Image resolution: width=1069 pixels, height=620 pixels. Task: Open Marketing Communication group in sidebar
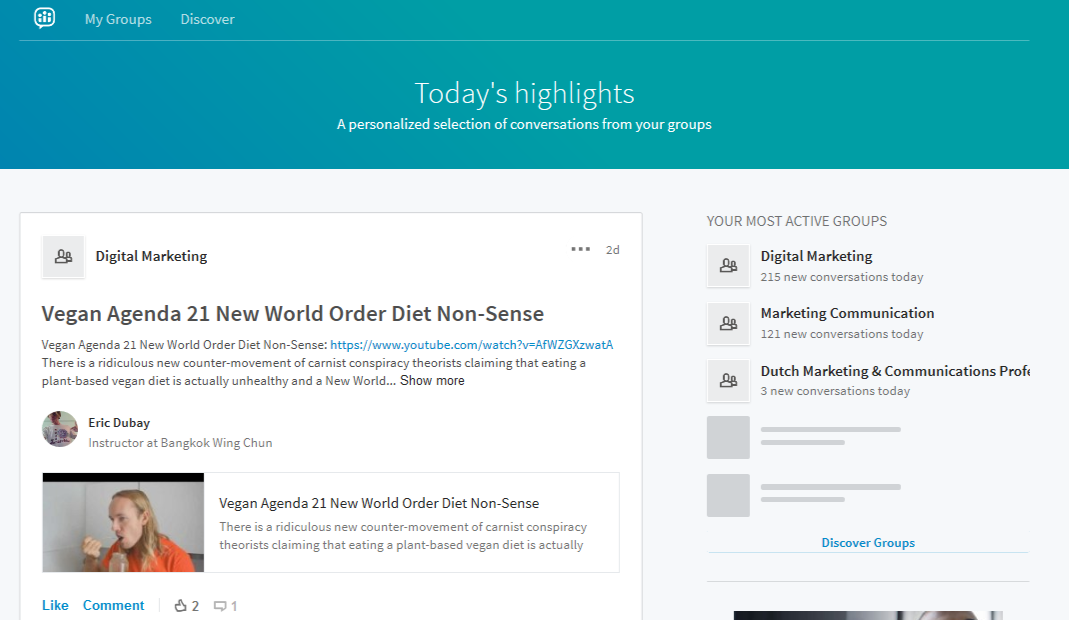[847, 313]
